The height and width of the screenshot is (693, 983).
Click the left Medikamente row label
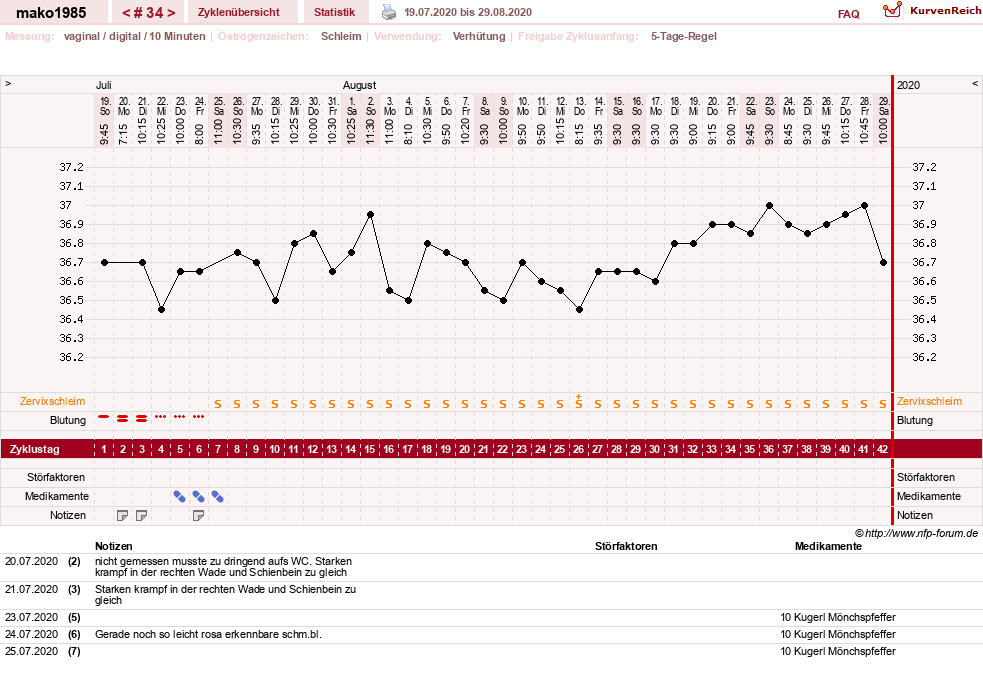click(x=56, y=496)
